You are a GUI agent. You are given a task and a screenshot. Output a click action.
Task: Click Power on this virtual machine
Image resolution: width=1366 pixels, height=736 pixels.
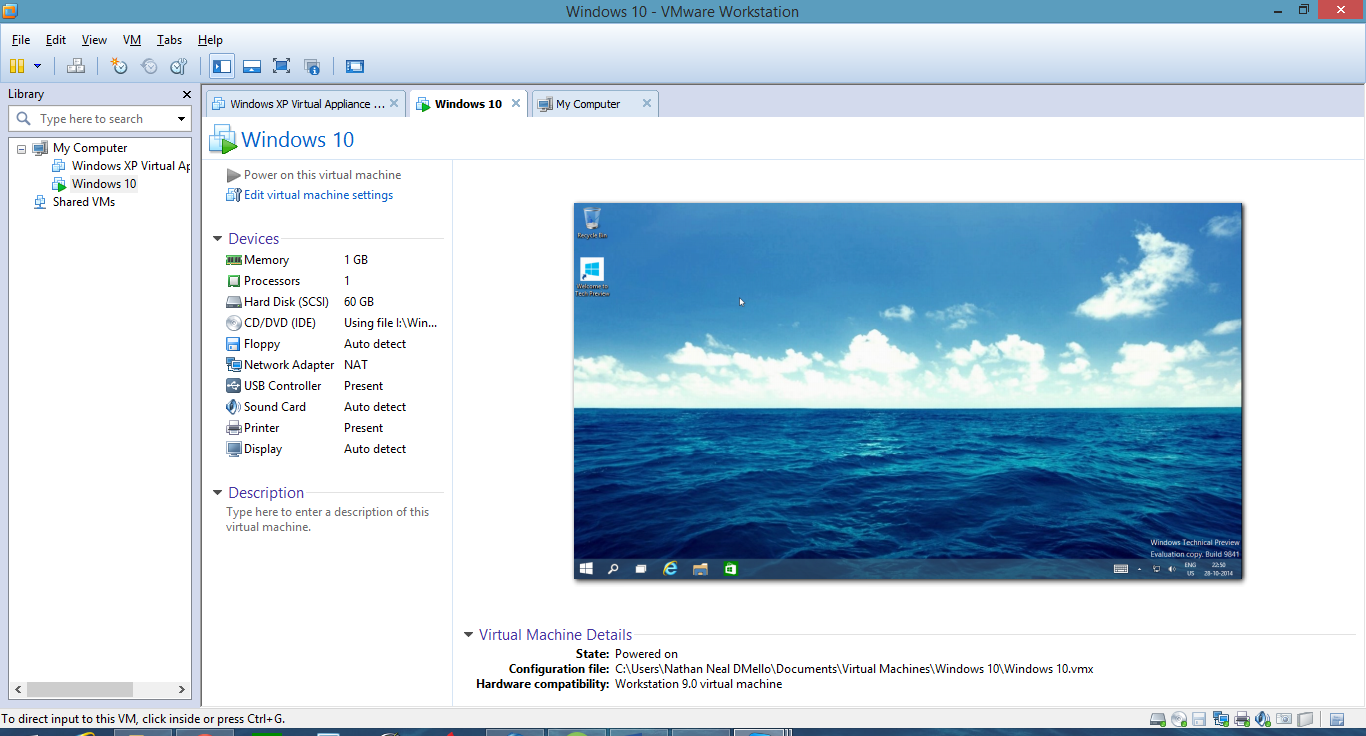314,175
